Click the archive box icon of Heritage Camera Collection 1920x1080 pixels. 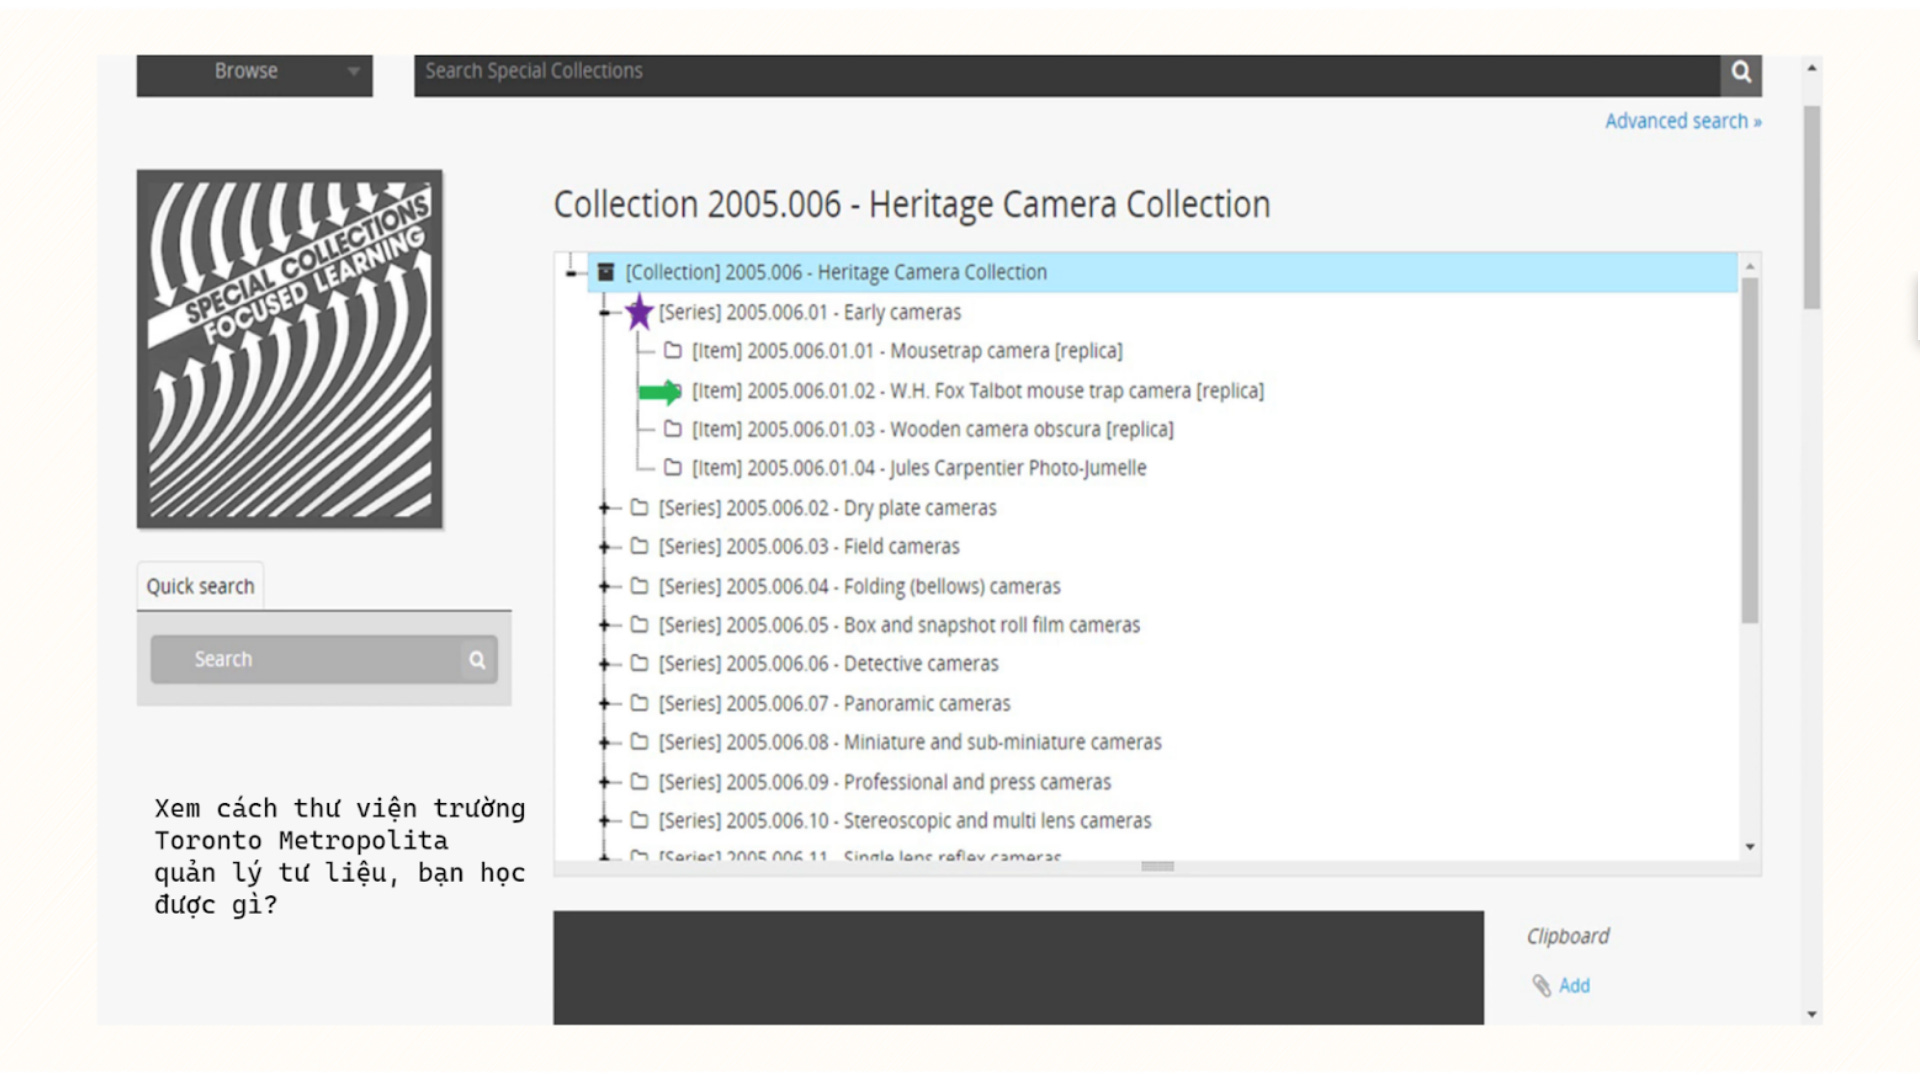[x=606, y=272]
